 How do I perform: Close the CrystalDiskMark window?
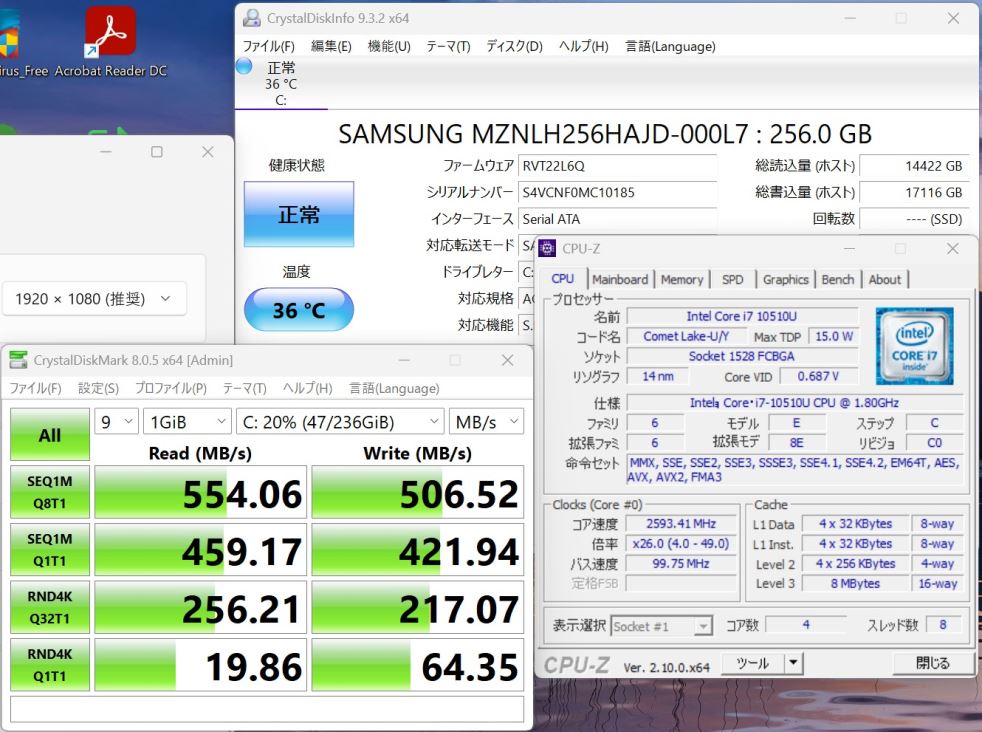507,360
